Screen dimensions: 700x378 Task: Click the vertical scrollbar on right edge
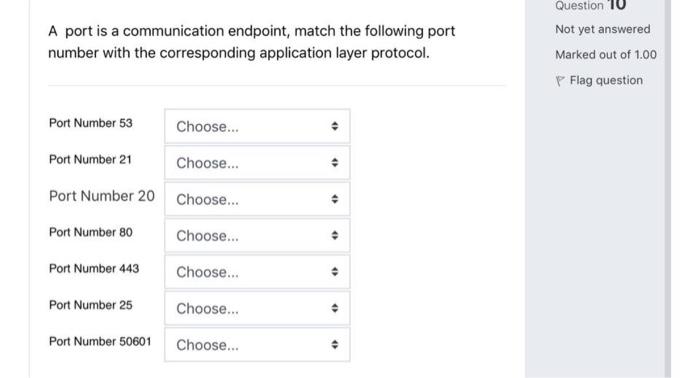click(x=667, y=189)
